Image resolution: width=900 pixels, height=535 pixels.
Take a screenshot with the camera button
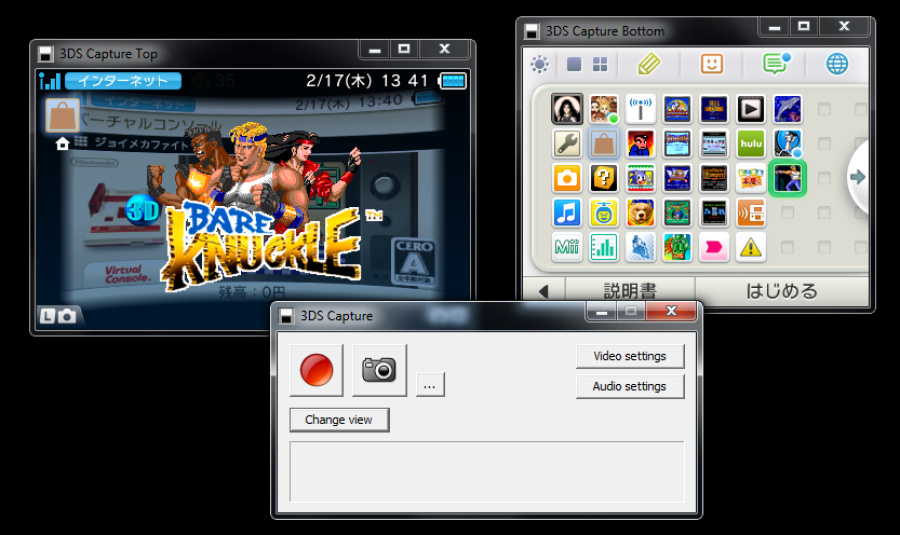tap(379, 370)
